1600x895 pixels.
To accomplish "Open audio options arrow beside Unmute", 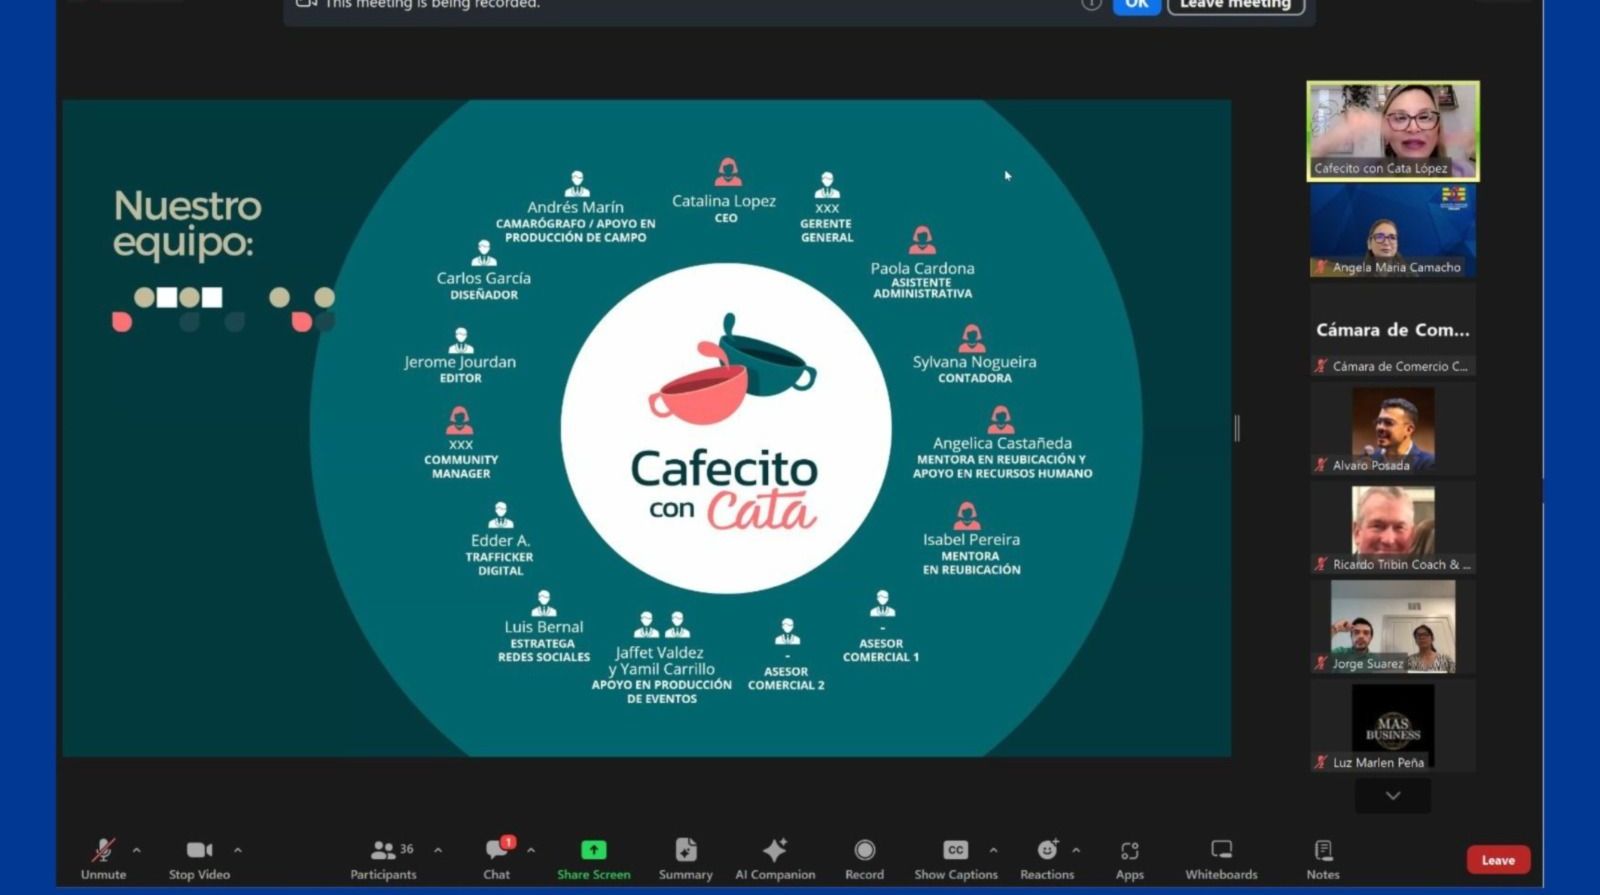I will 137,850.
